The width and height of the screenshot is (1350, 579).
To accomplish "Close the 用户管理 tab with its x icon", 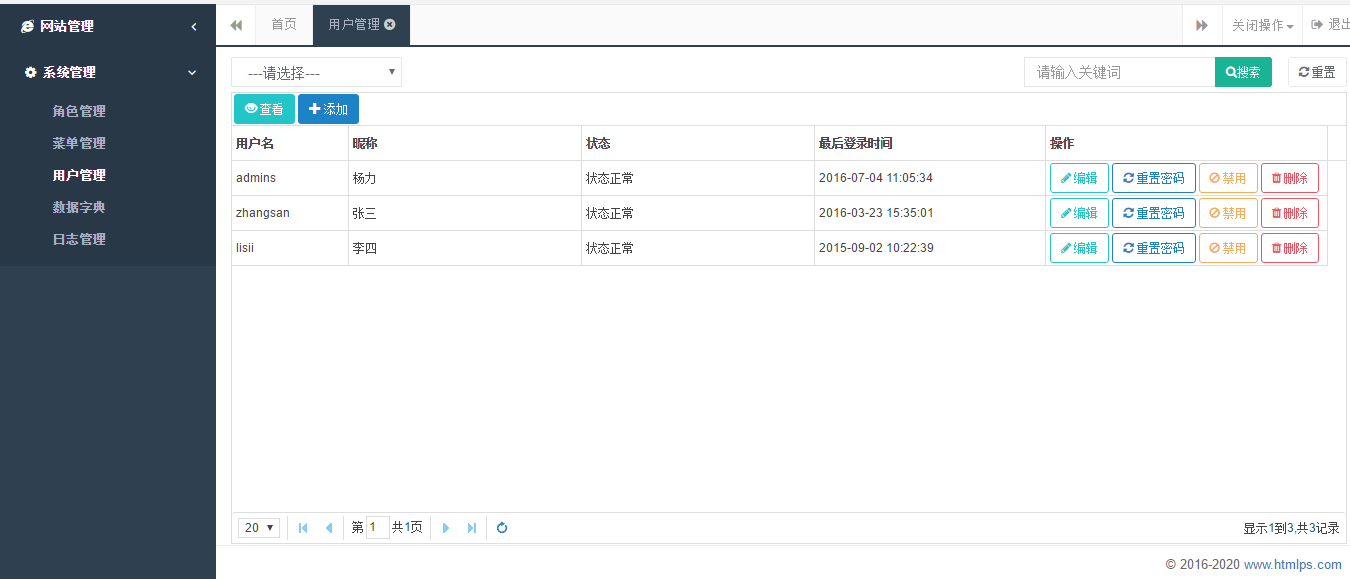I will click(390, 25).
